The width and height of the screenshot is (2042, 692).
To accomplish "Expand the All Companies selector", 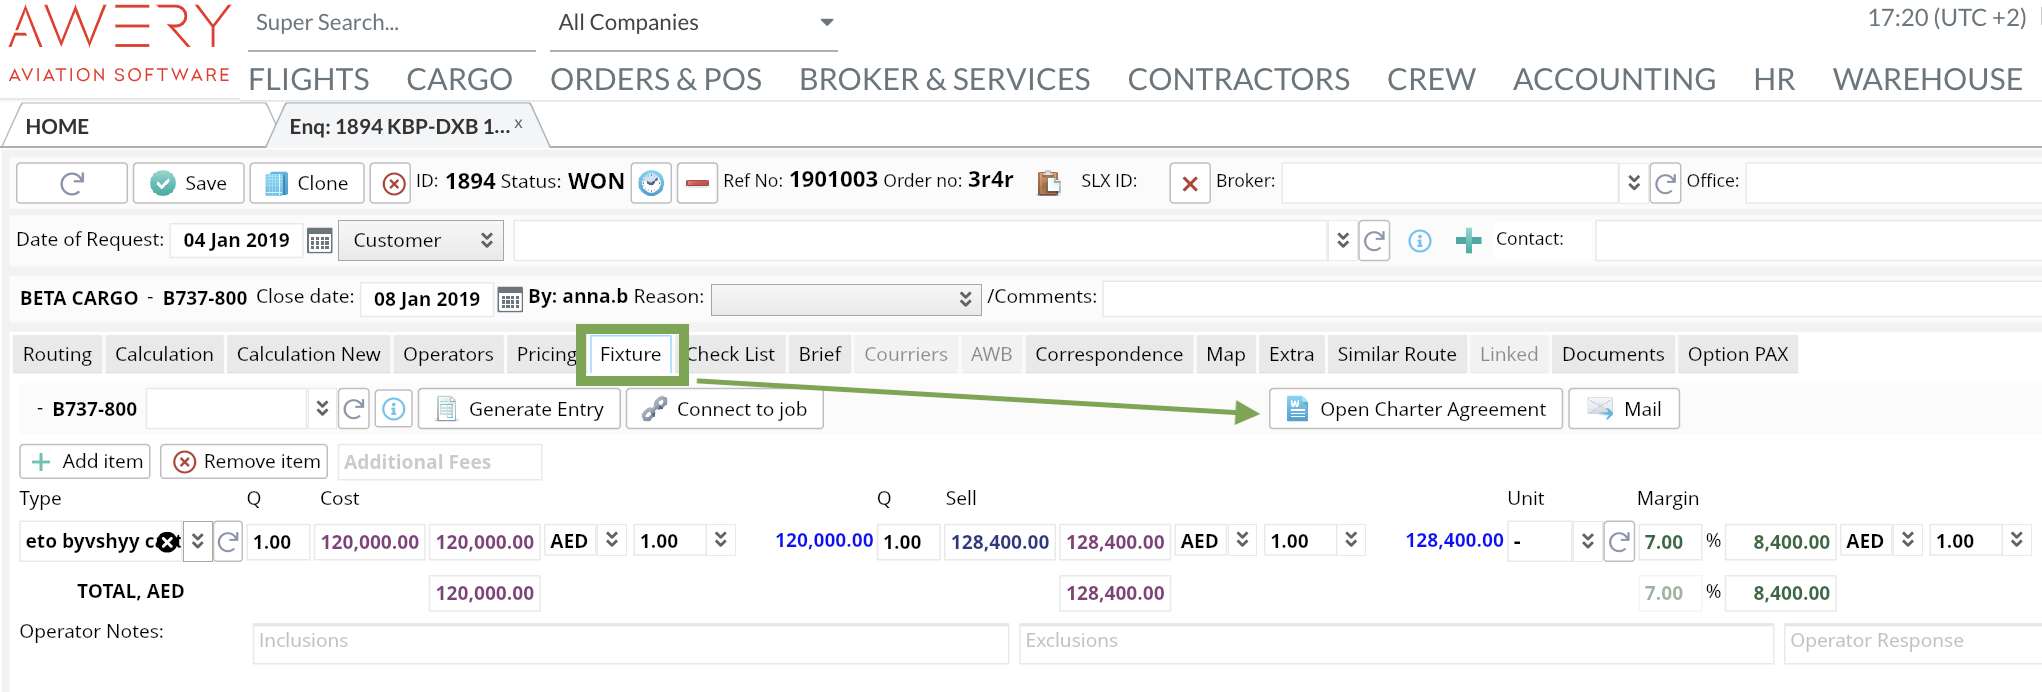I will click(826, 23).
